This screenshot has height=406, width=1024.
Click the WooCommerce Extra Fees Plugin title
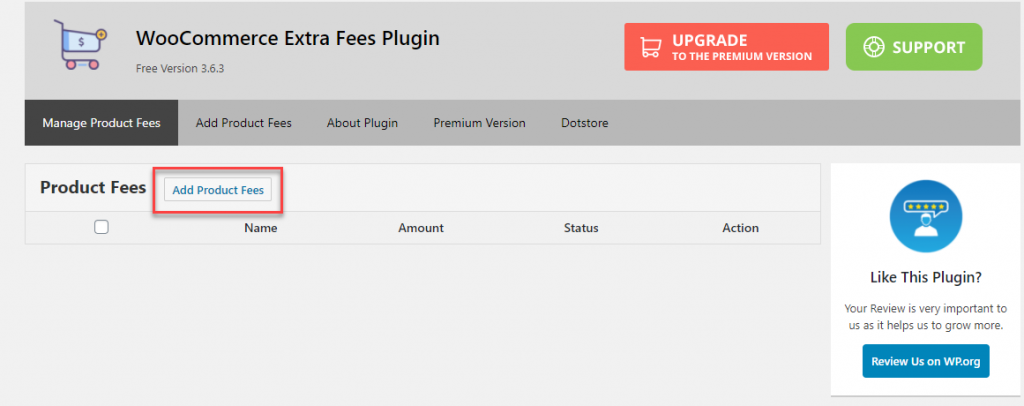[287, 39]
